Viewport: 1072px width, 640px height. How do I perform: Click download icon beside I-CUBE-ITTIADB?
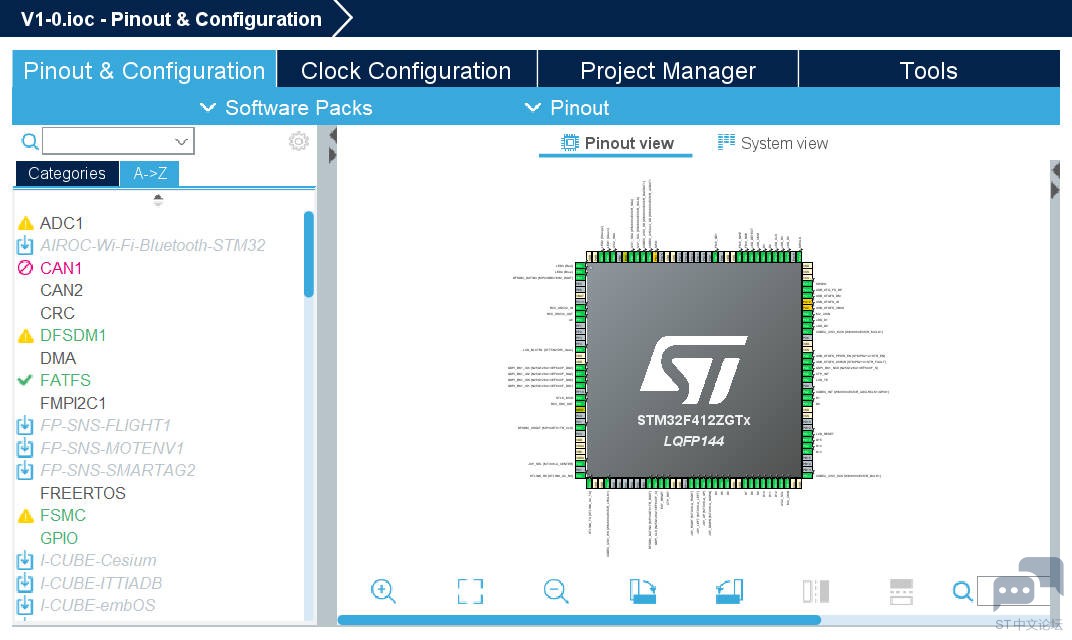(25, 583)
